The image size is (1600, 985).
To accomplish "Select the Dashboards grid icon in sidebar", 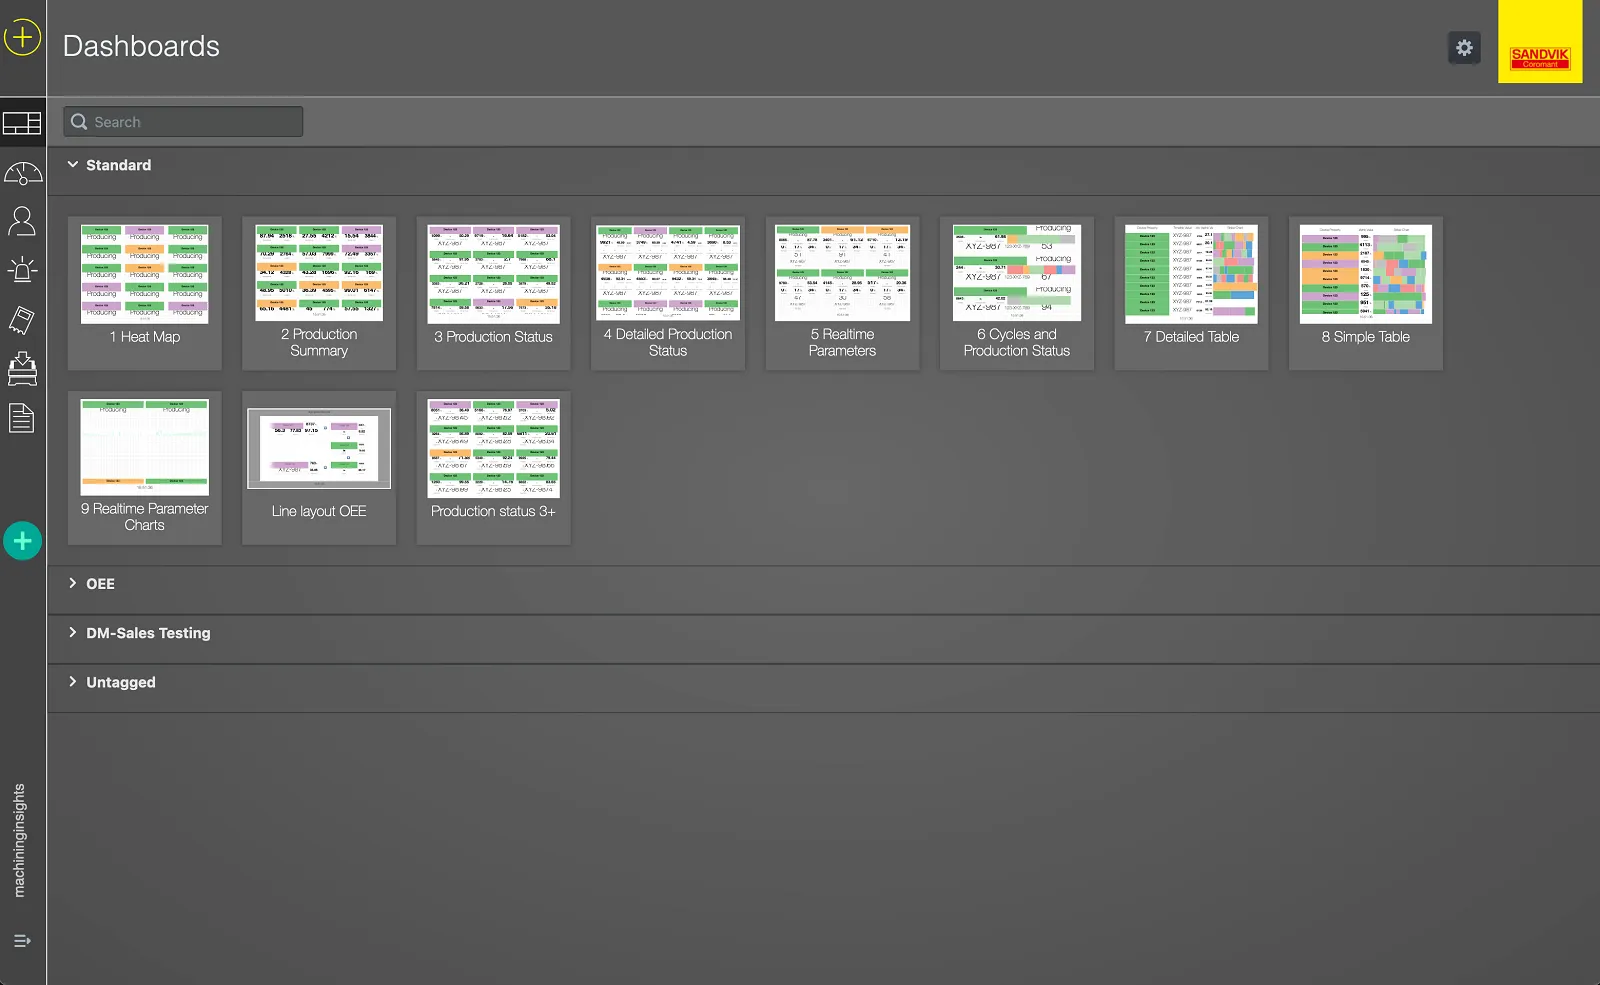I will click(22, 122).
